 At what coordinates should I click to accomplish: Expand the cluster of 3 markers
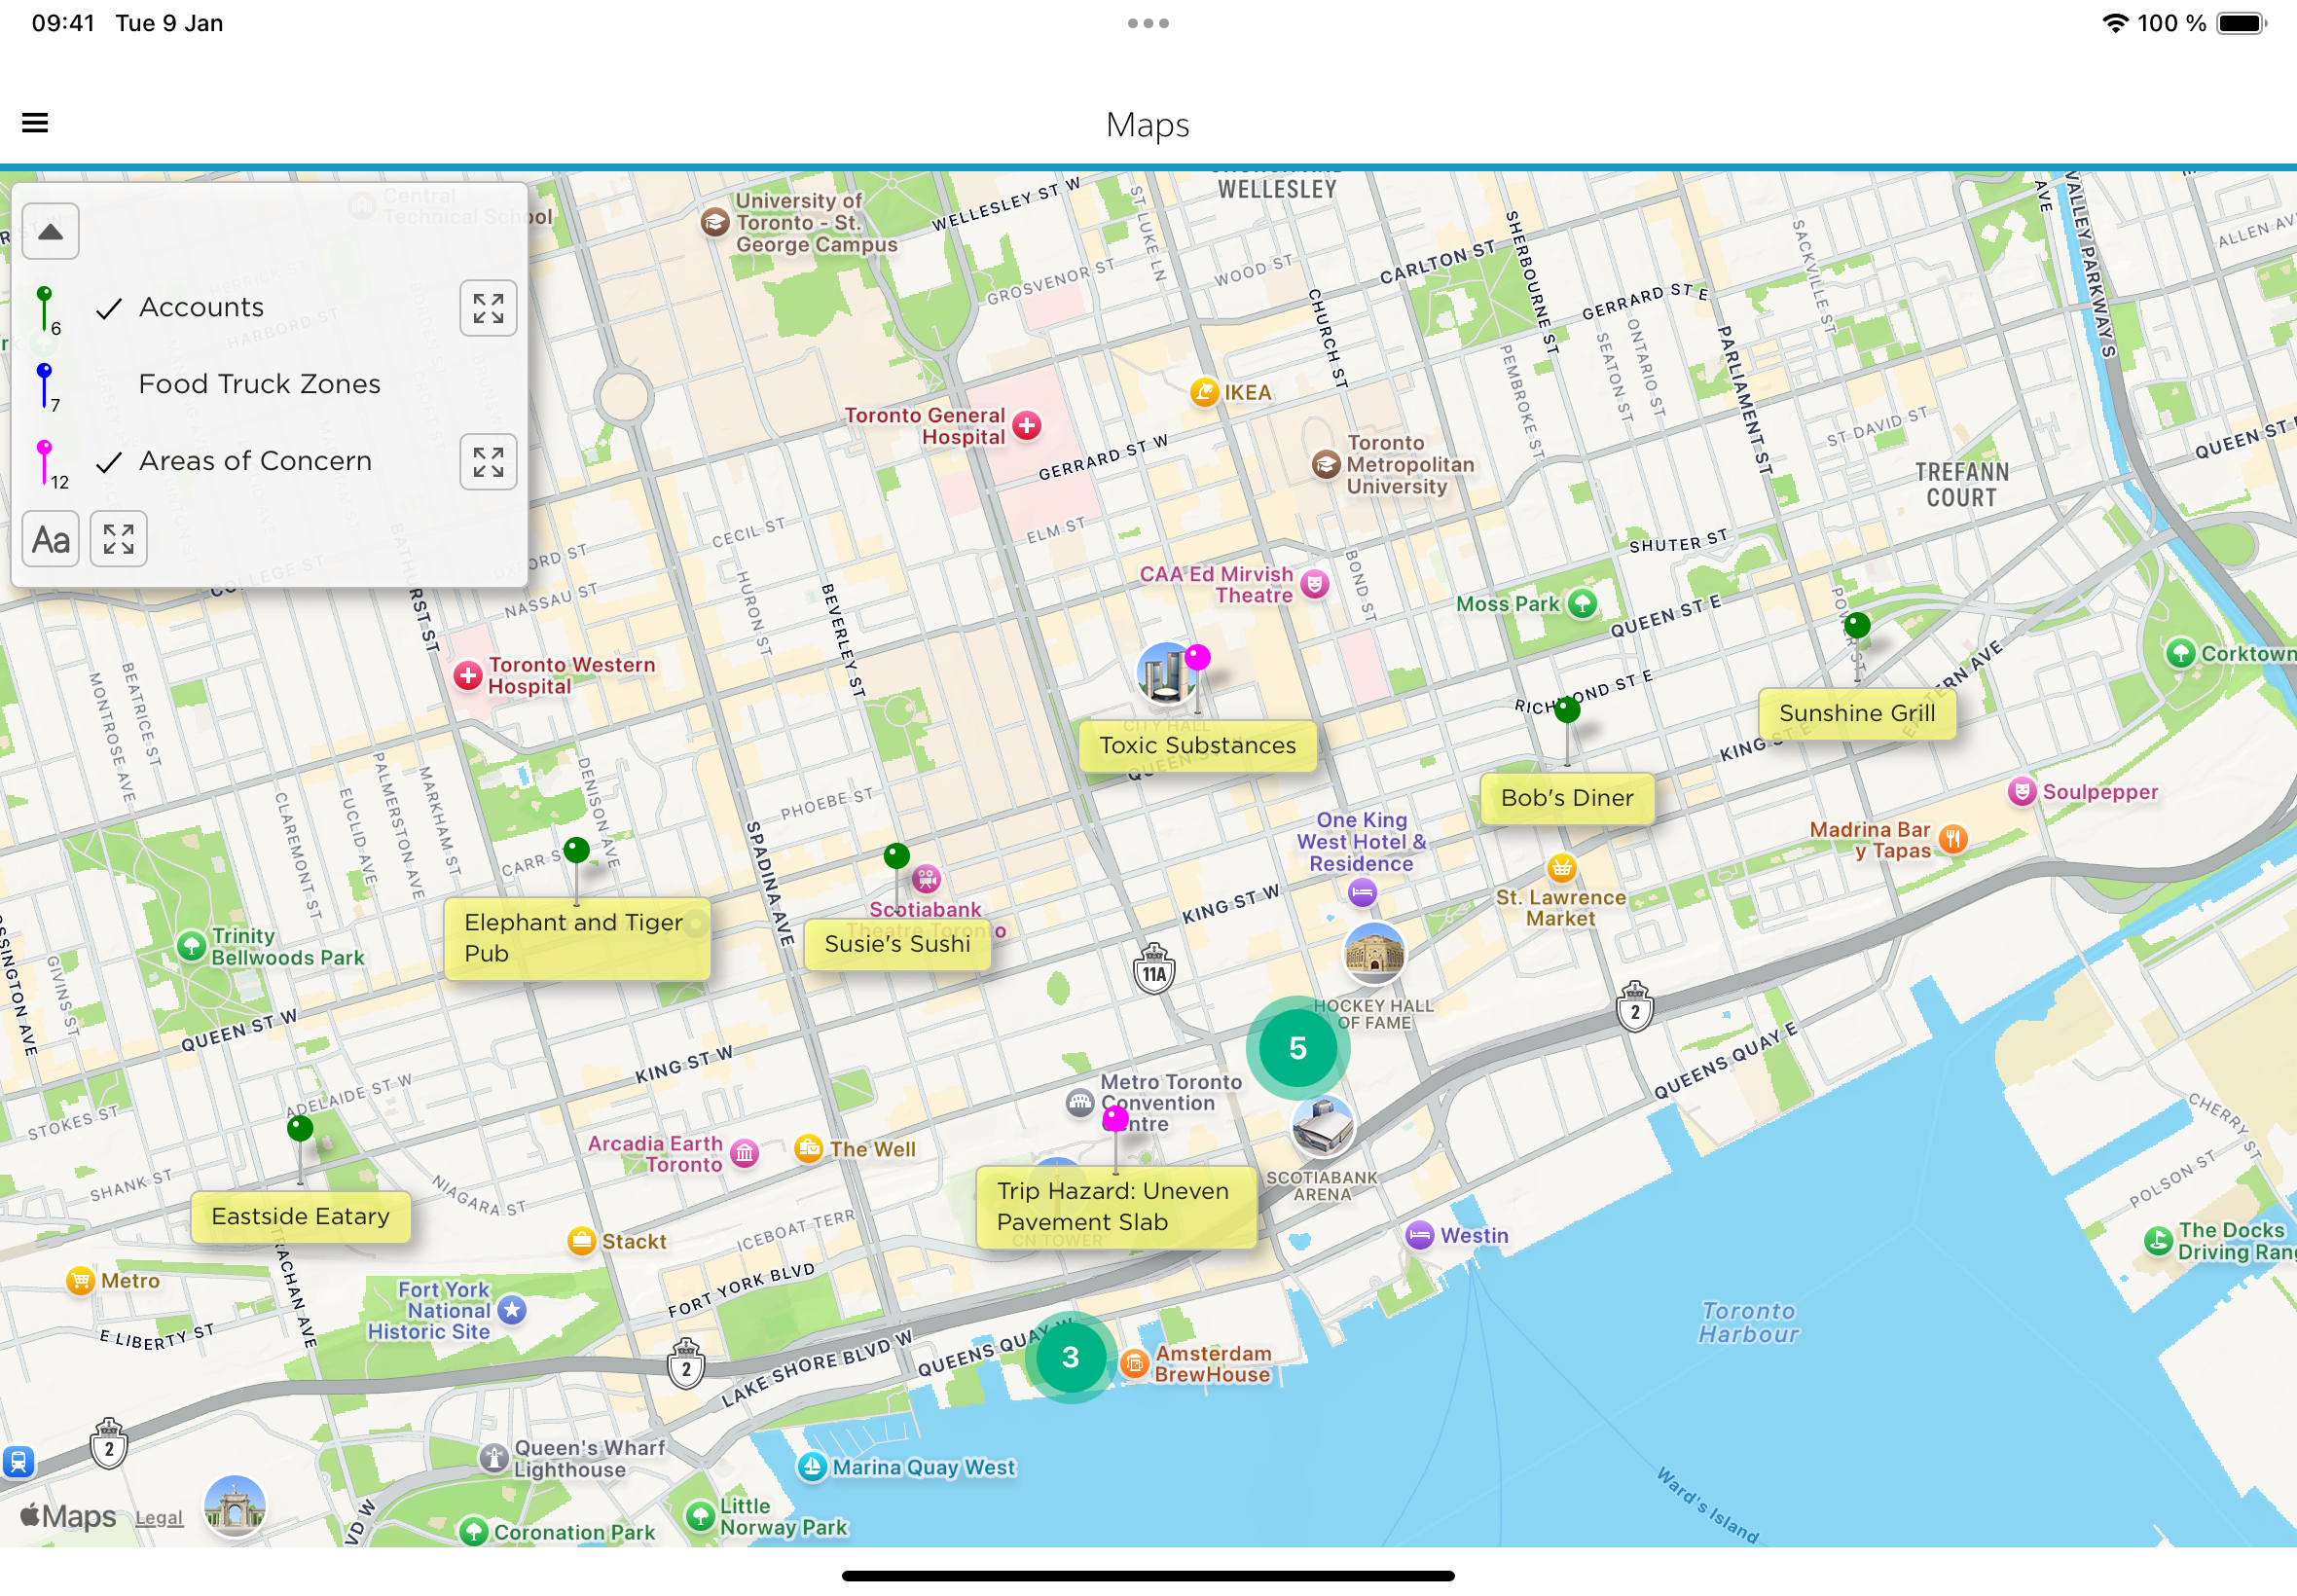click(x=1070, y=1357)
